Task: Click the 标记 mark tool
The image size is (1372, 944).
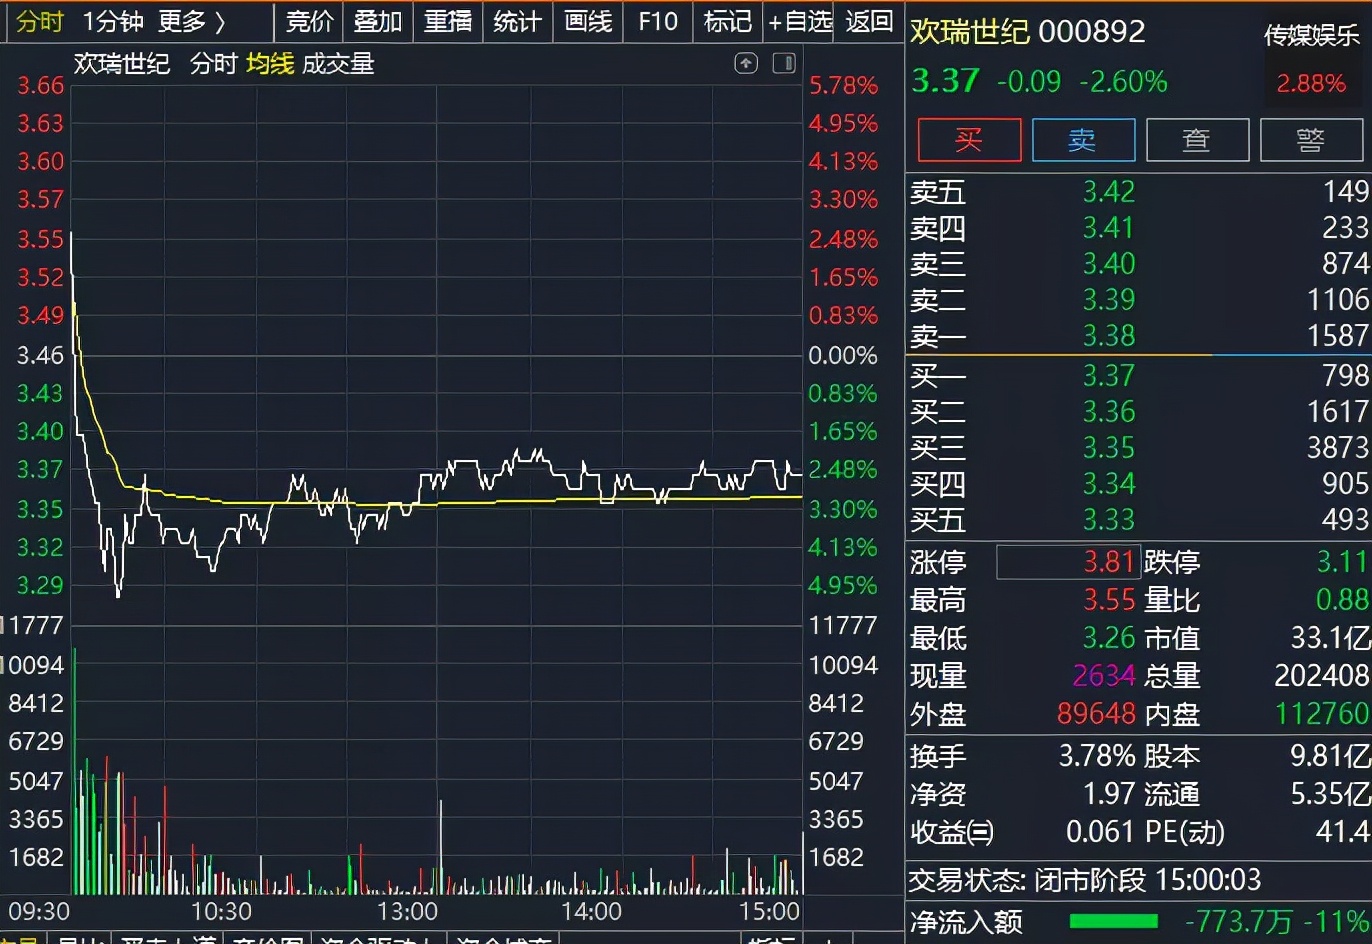Action: tap(727, 21)
